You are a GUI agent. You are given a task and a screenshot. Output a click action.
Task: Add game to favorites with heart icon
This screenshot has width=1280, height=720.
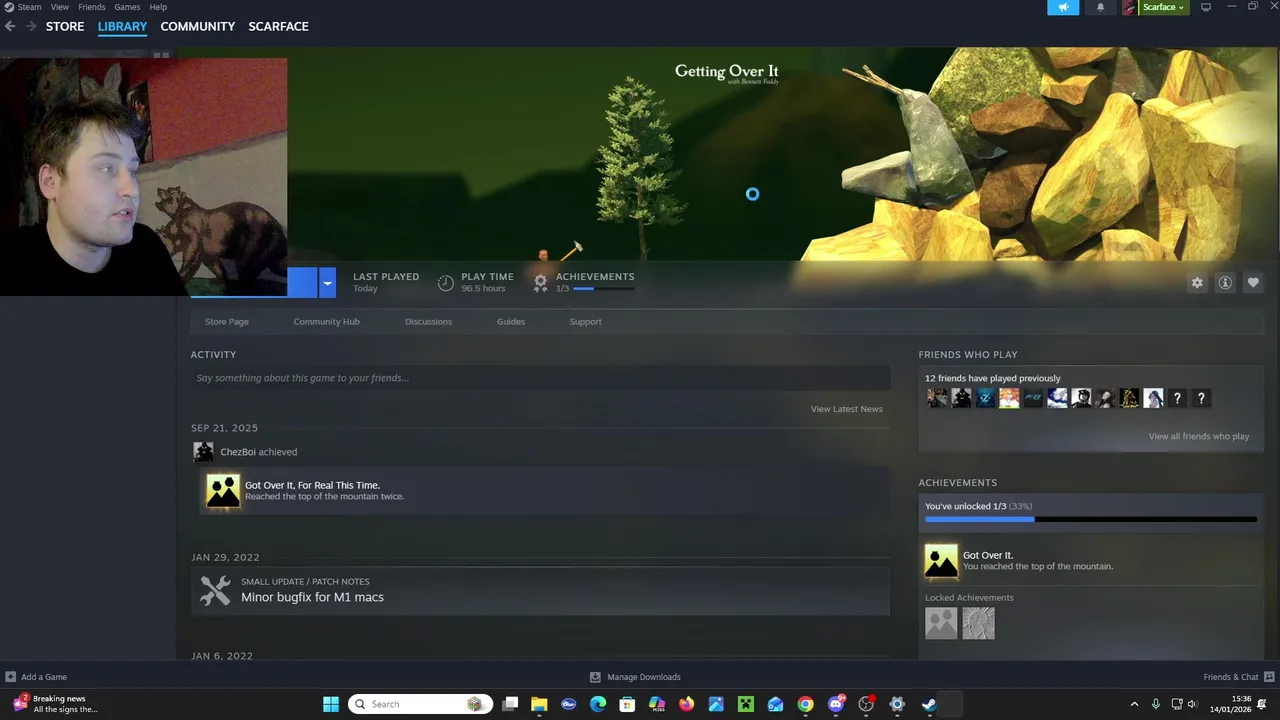click(1253, 283)
